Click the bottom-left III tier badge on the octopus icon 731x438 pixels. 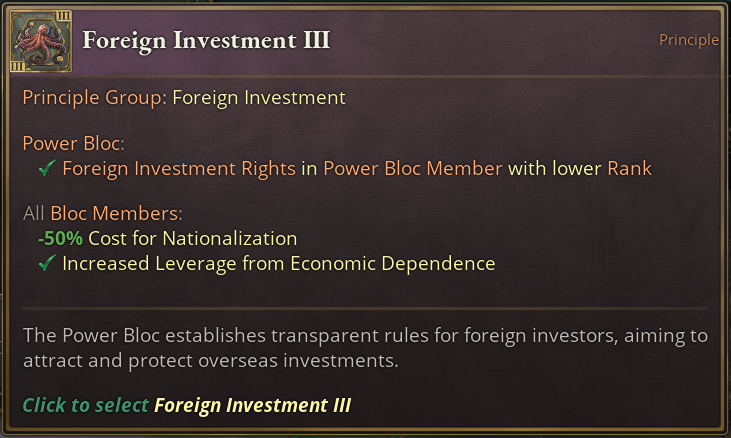tap(17, 66)
